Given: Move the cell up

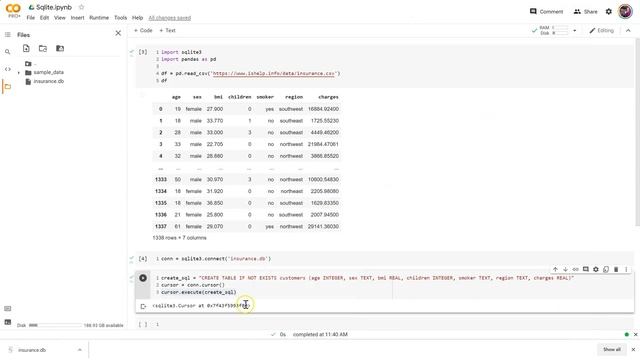Looking at the screenshot, I should [555, 269].
